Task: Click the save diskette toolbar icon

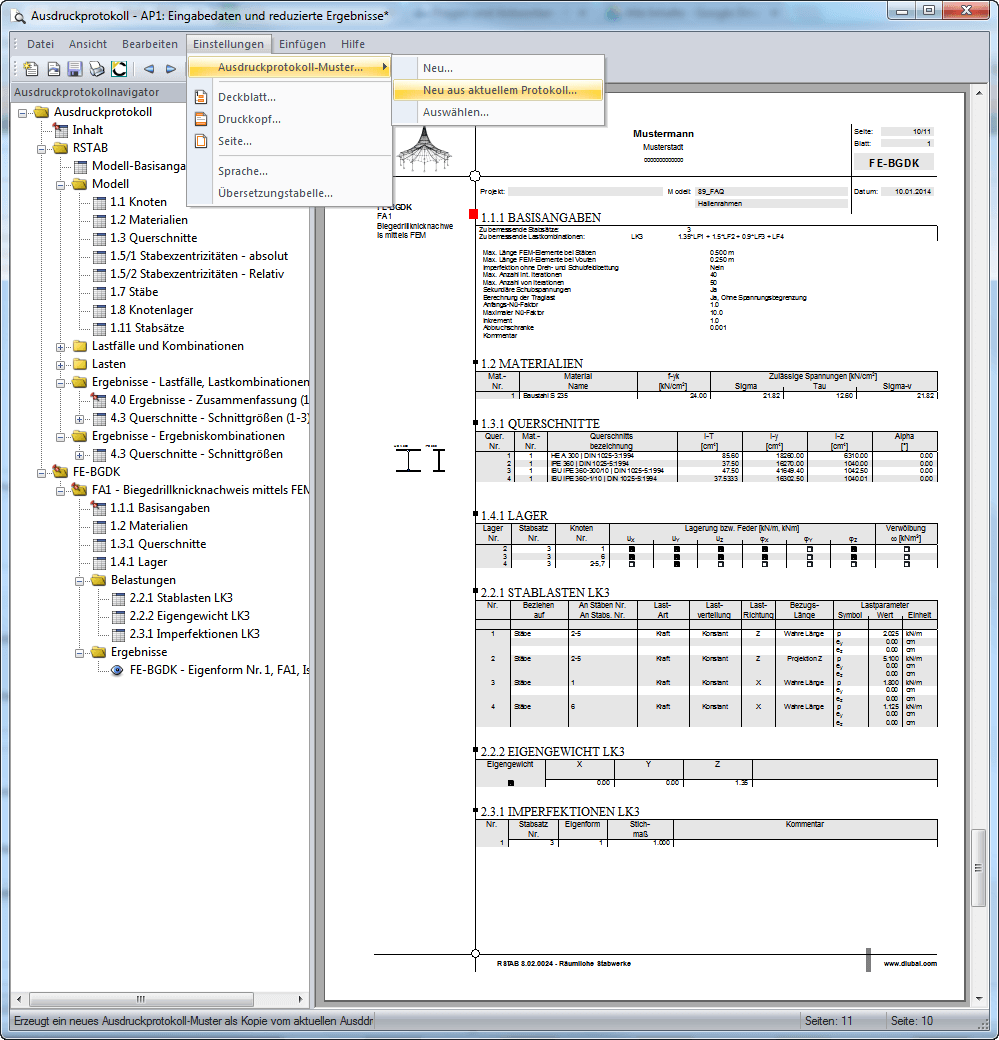Action: [75, 68]
